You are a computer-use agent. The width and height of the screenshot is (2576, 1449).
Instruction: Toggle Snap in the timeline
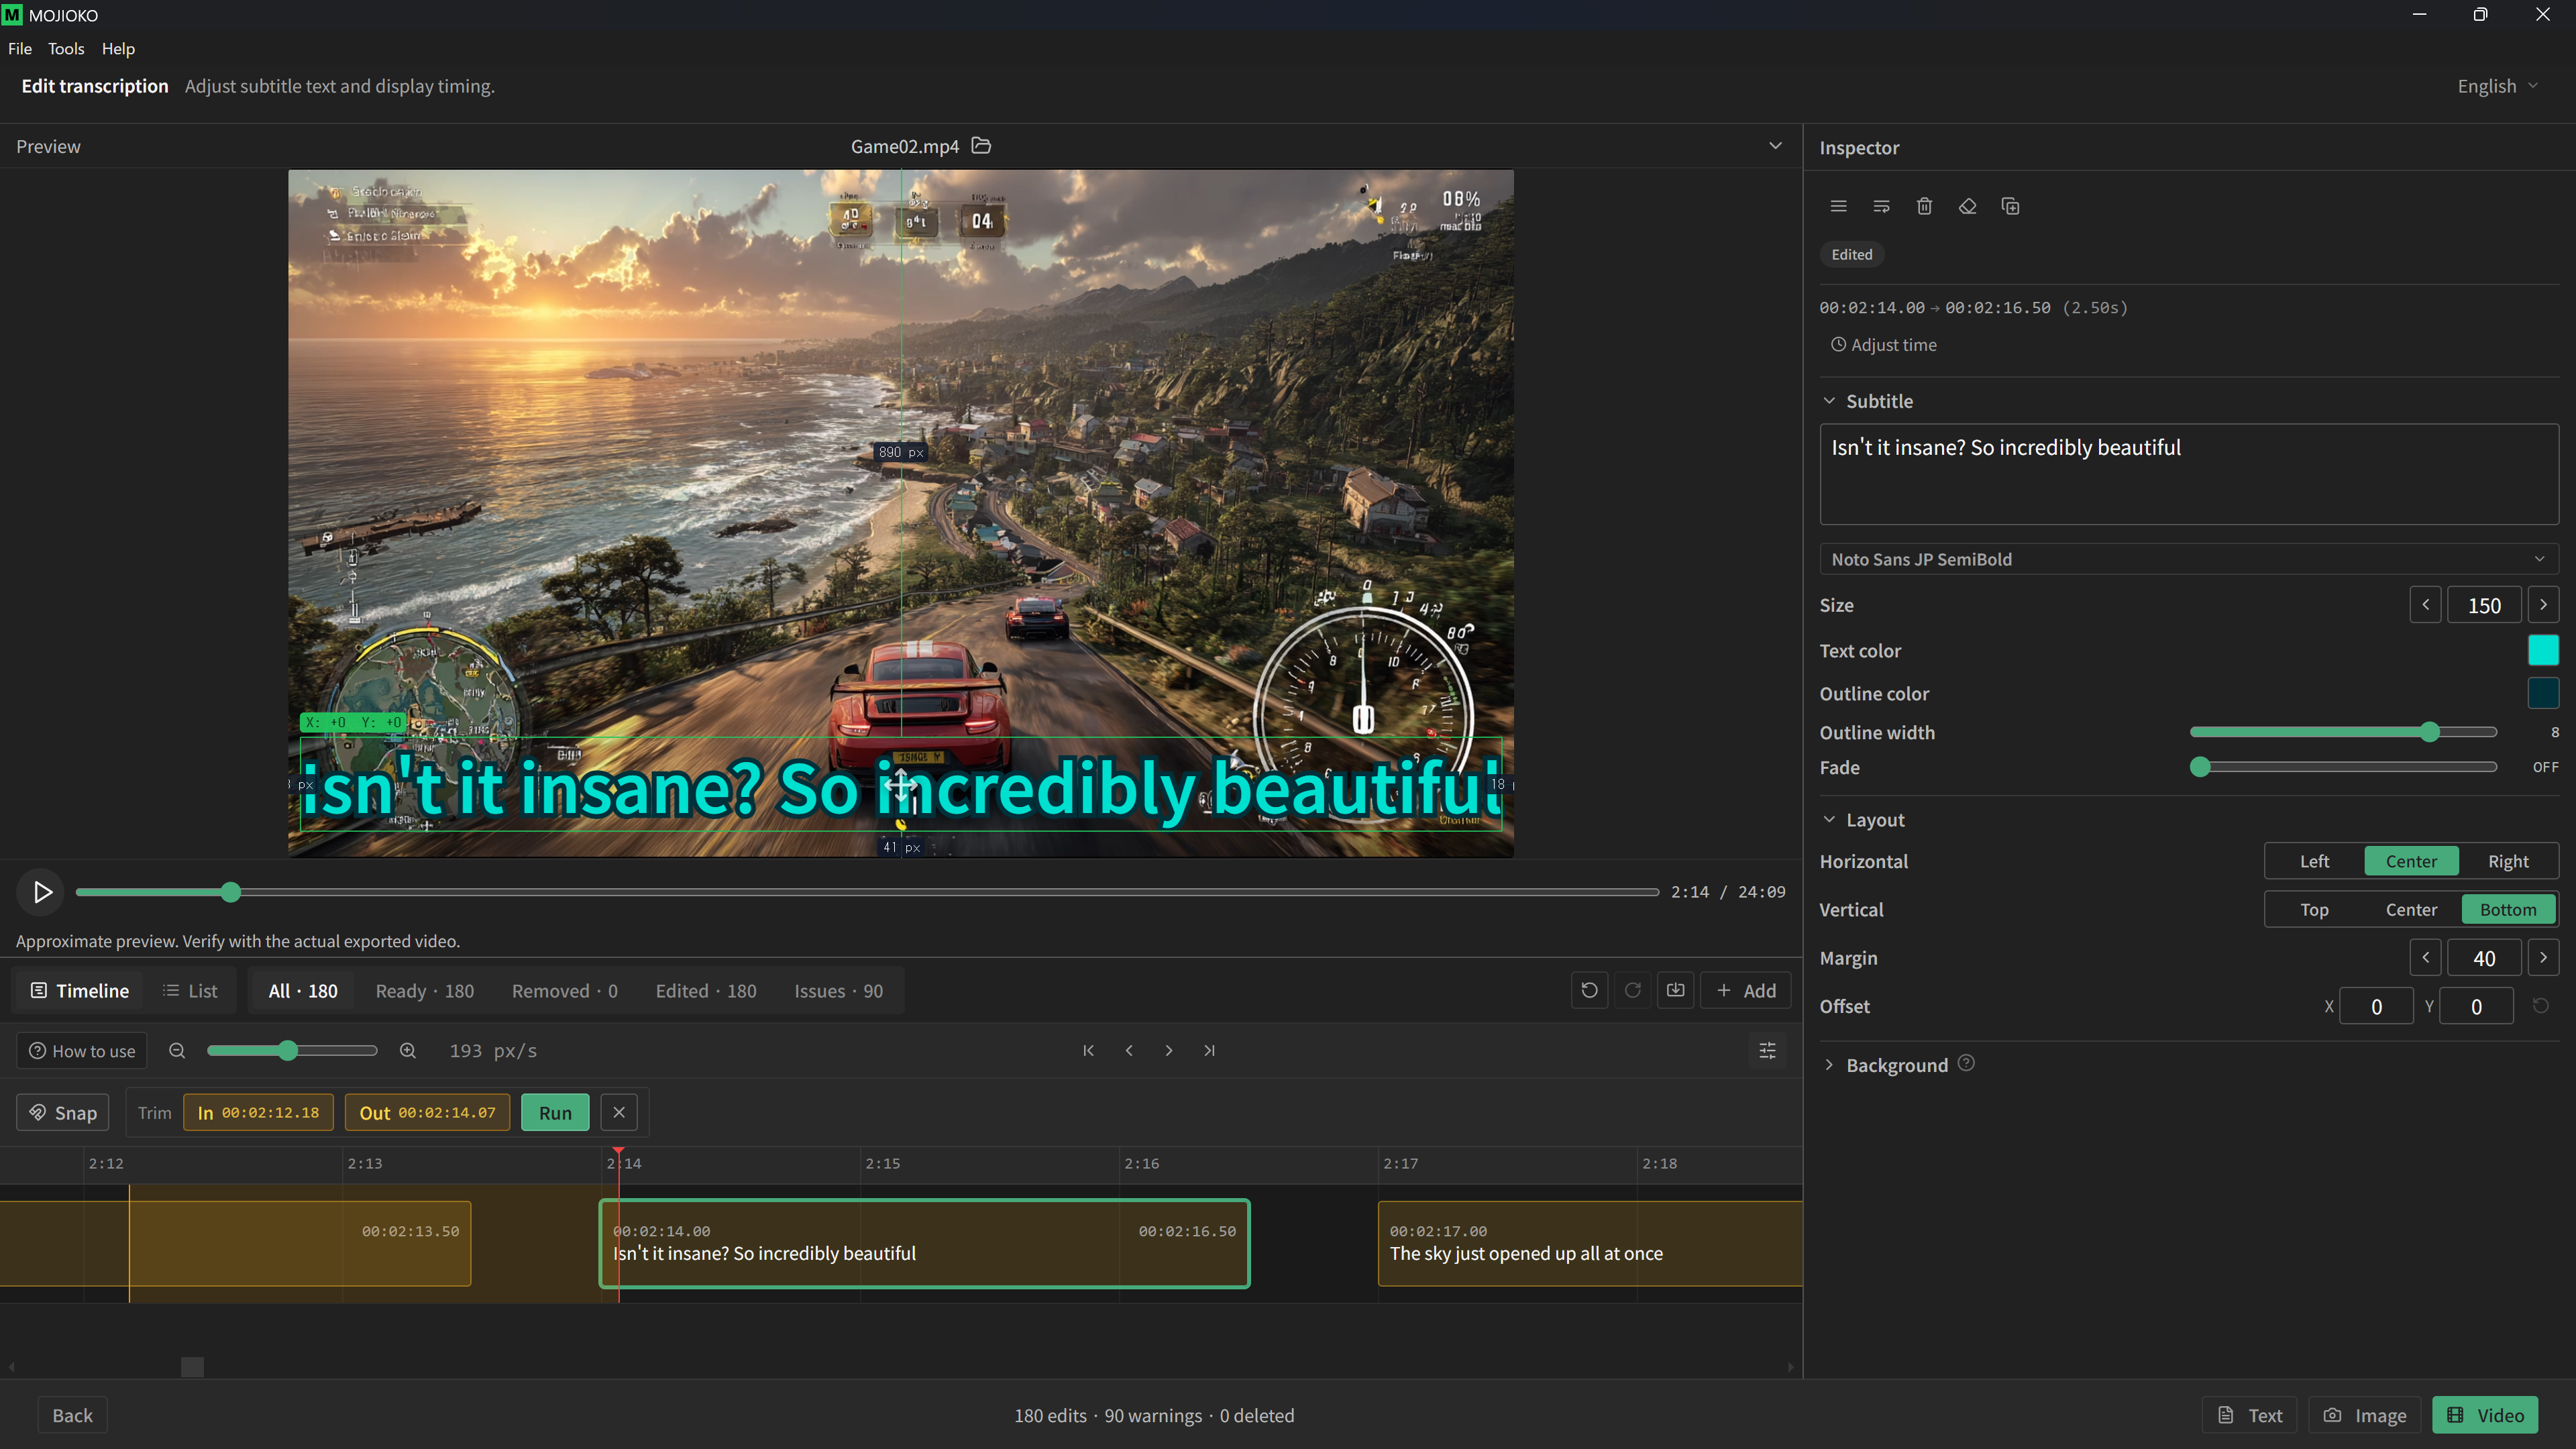tap(62, 1112)
